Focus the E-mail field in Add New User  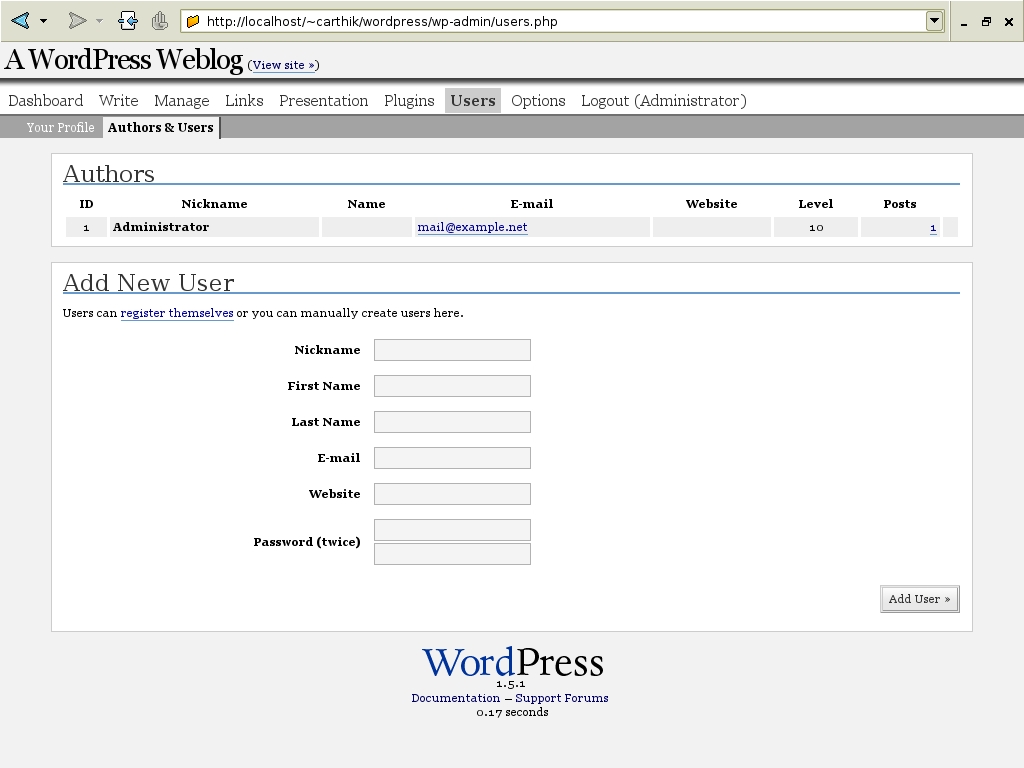452,458
